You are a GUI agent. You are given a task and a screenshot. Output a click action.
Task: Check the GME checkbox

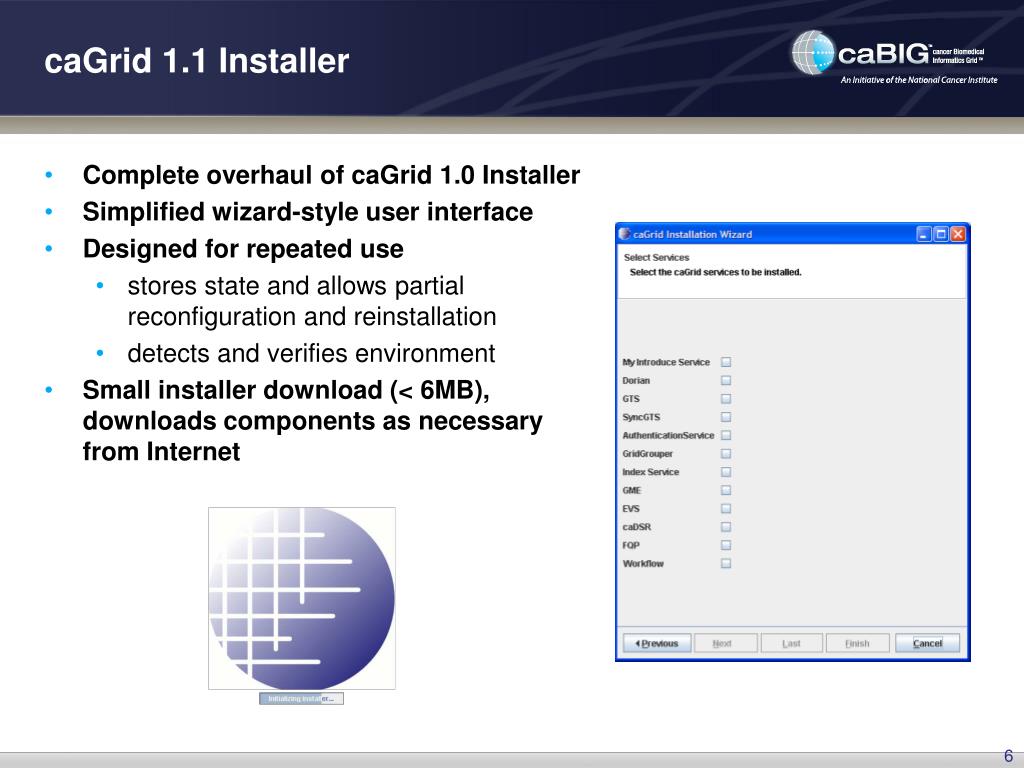pyautogui.click(x=726, y=490)
